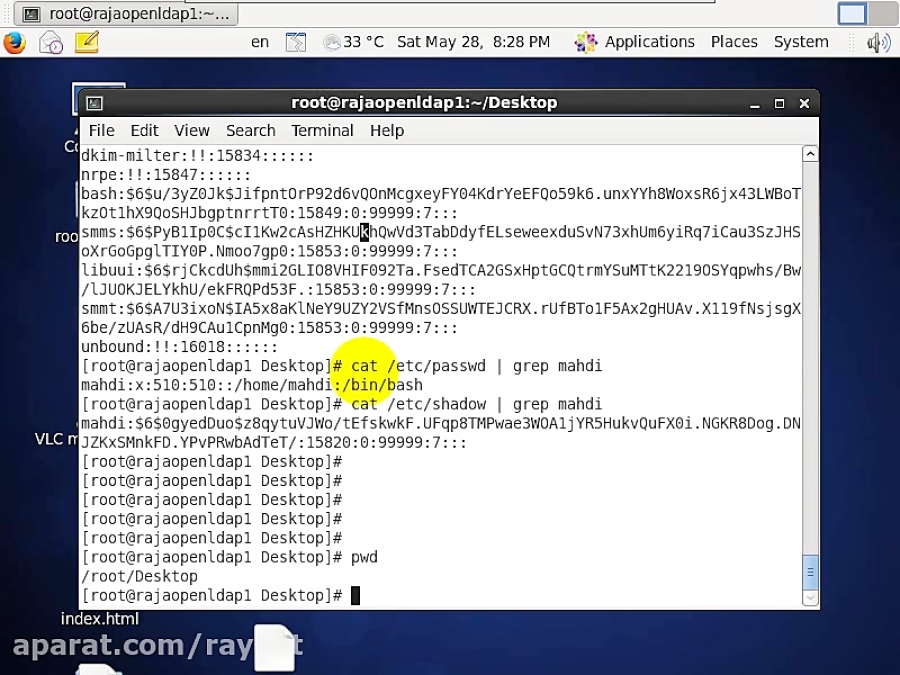Viewport: 900px width, 675px height.
Task: Click the terminal scrollbar up arrow
Action: (810, 152)
